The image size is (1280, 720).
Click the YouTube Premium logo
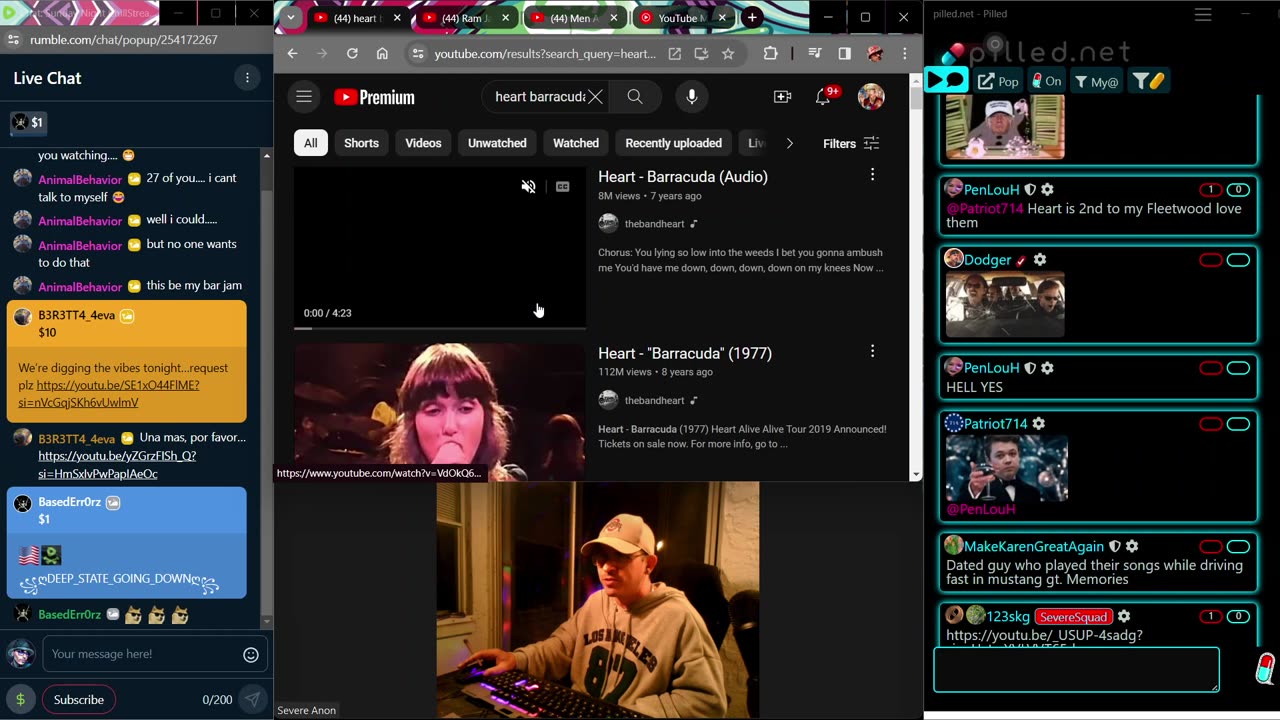[x=374, y=97]
